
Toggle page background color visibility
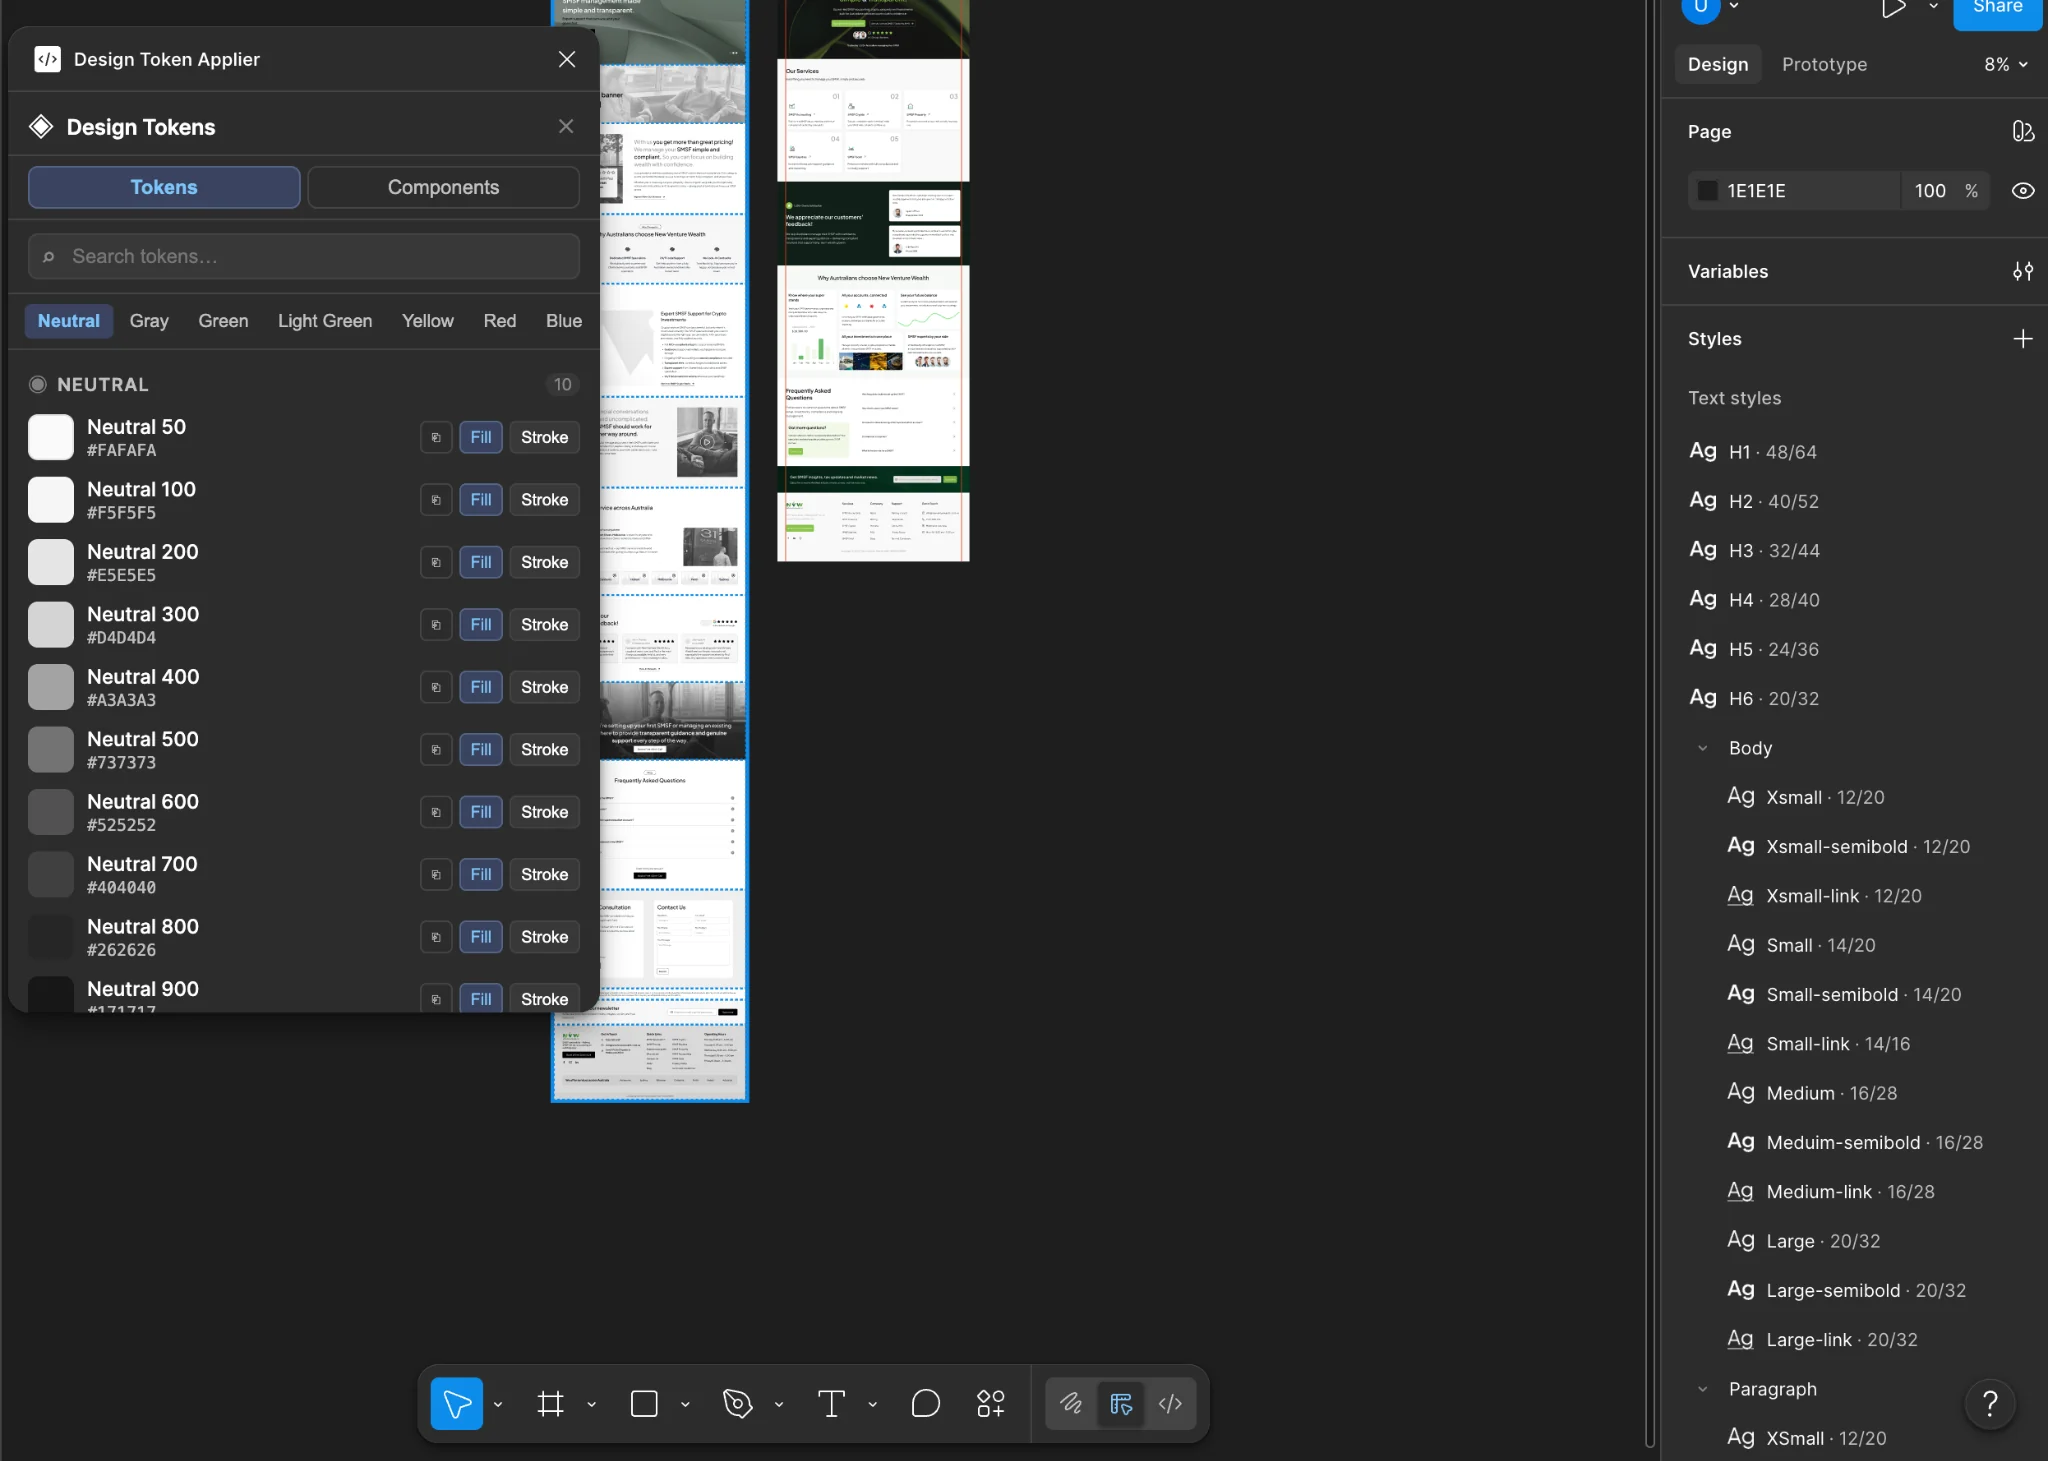(2022, 191)
